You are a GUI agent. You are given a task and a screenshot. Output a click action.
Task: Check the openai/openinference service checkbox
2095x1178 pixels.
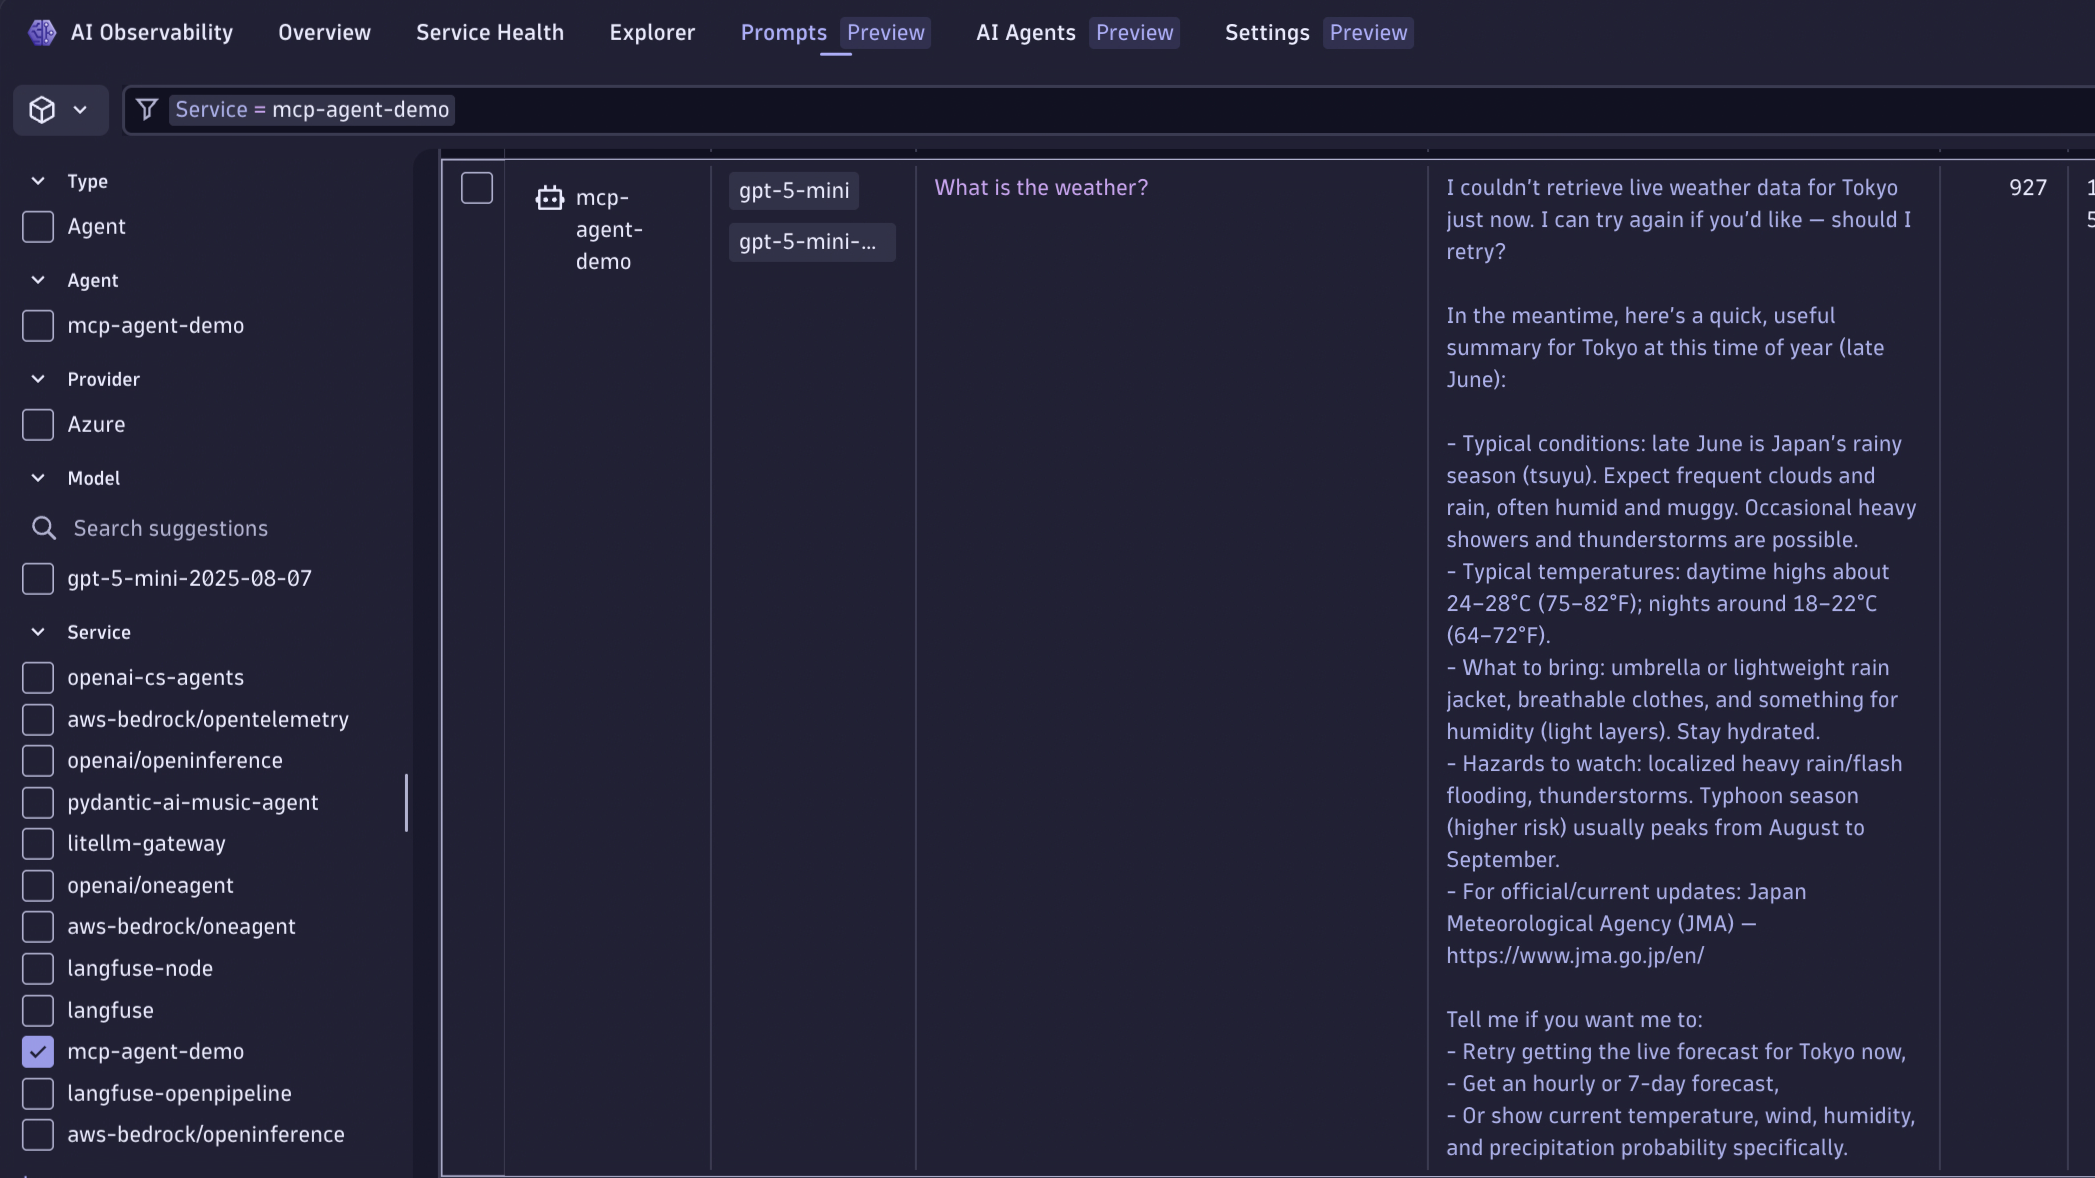(38, 761)
